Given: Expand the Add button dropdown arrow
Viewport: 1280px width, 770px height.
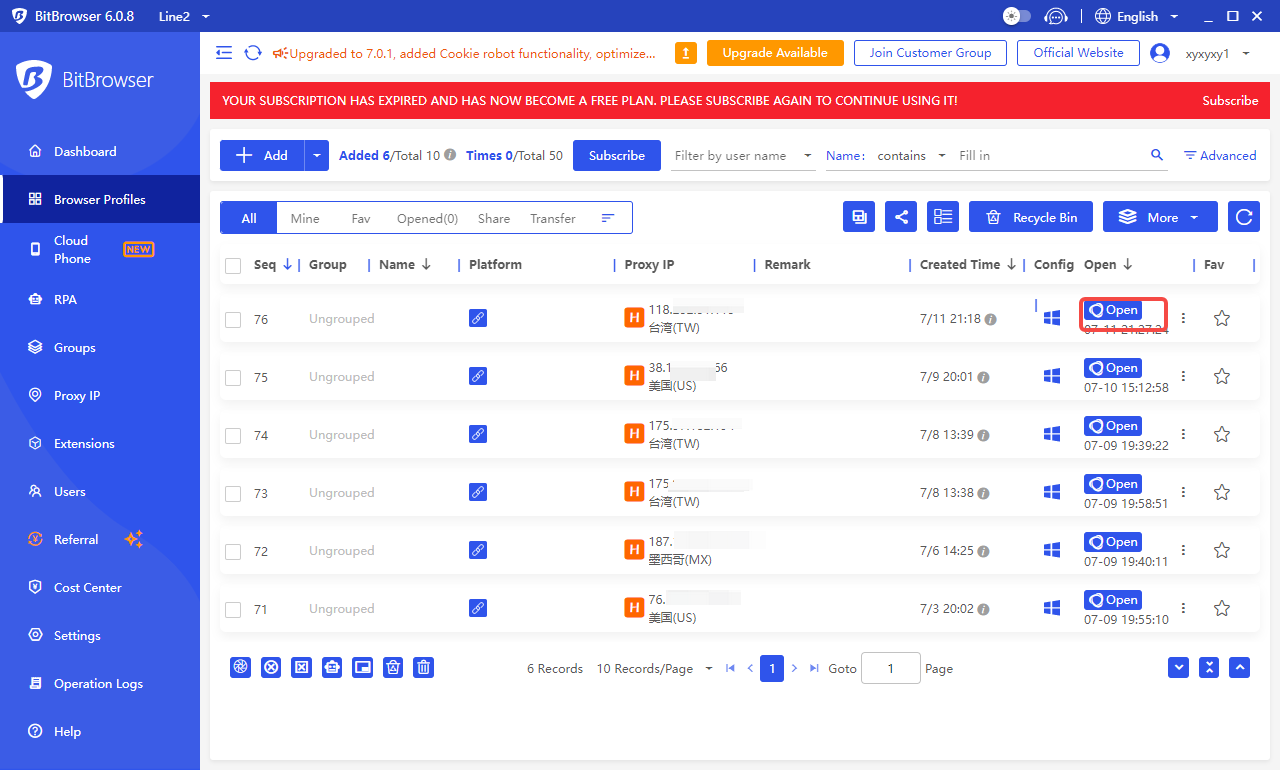Looking at the screenshot, I should point(317,155).
